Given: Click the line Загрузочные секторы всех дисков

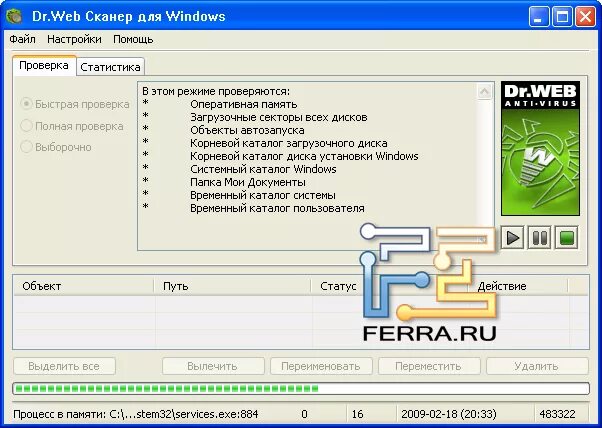Looking at the screenshot, I should (279, 117).
